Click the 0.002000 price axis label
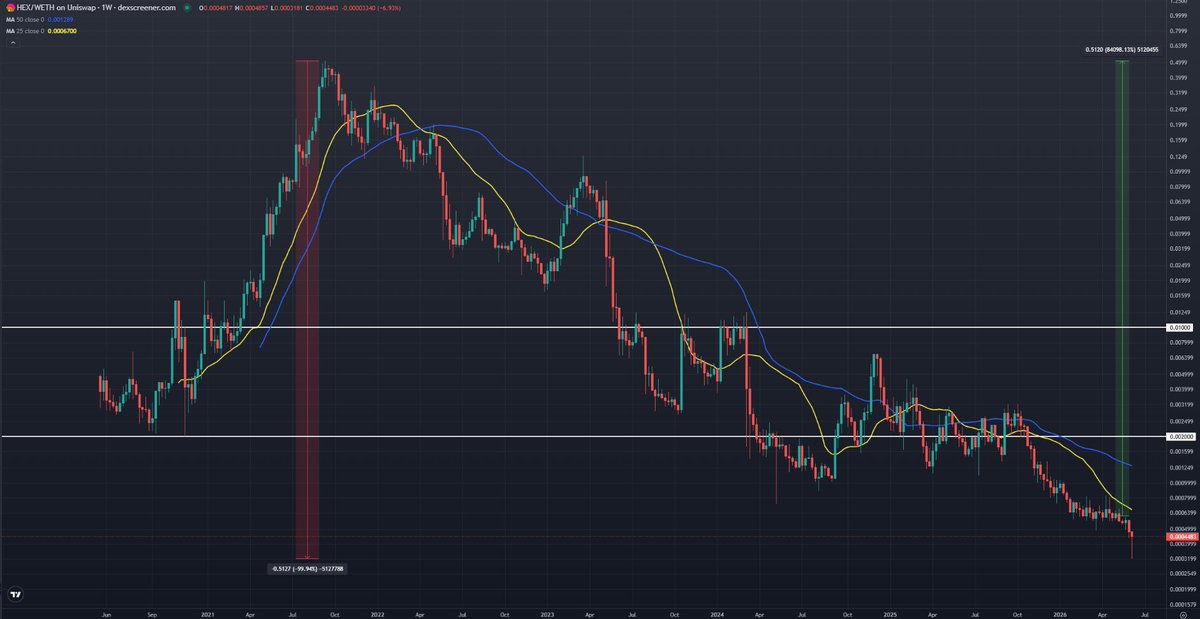1200x619 pixels. tap(1180, 437)
